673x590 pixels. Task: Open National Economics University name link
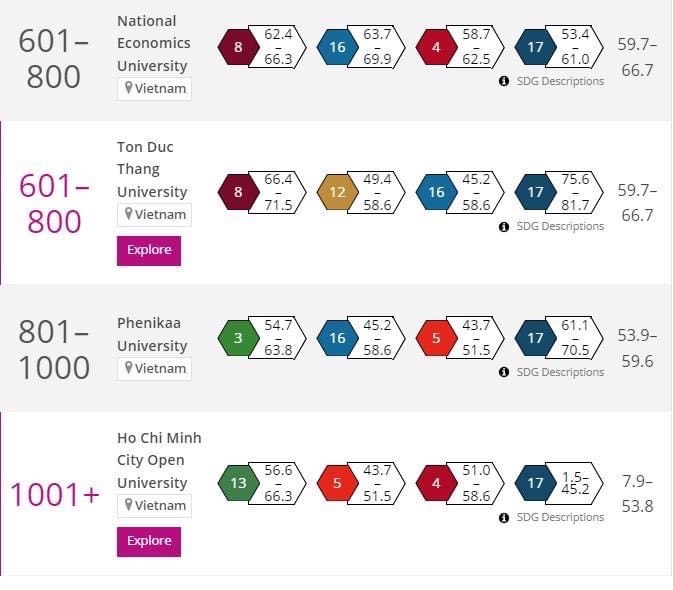coord(152,43)
